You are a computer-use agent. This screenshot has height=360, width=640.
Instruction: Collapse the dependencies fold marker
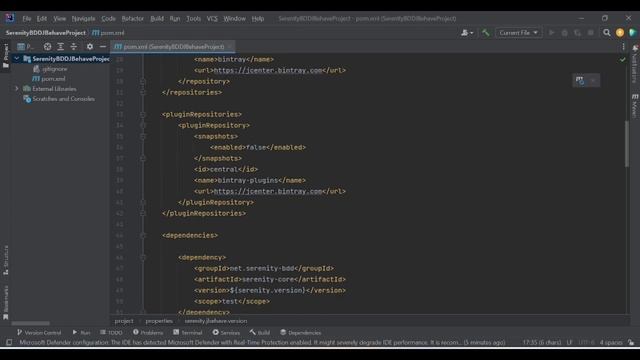(x=142, y=236)
